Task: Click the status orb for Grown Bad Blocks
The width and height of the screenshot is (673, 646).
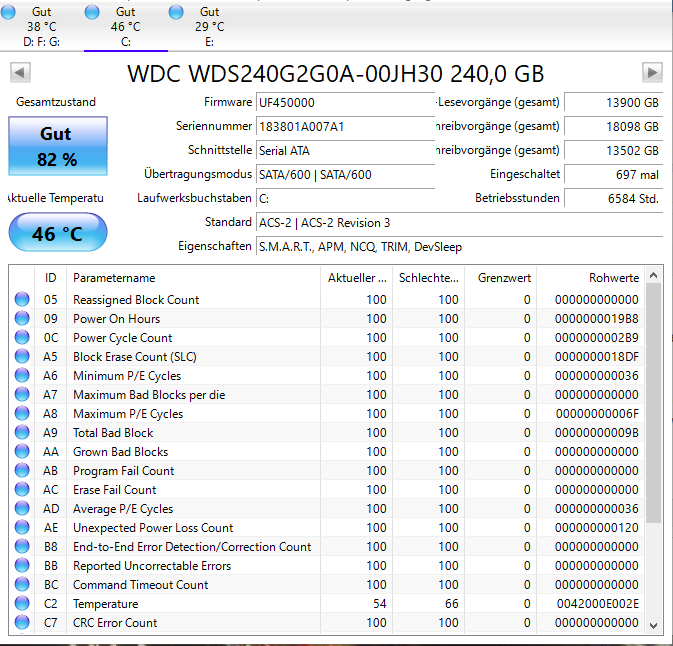Action: (22, 451)
